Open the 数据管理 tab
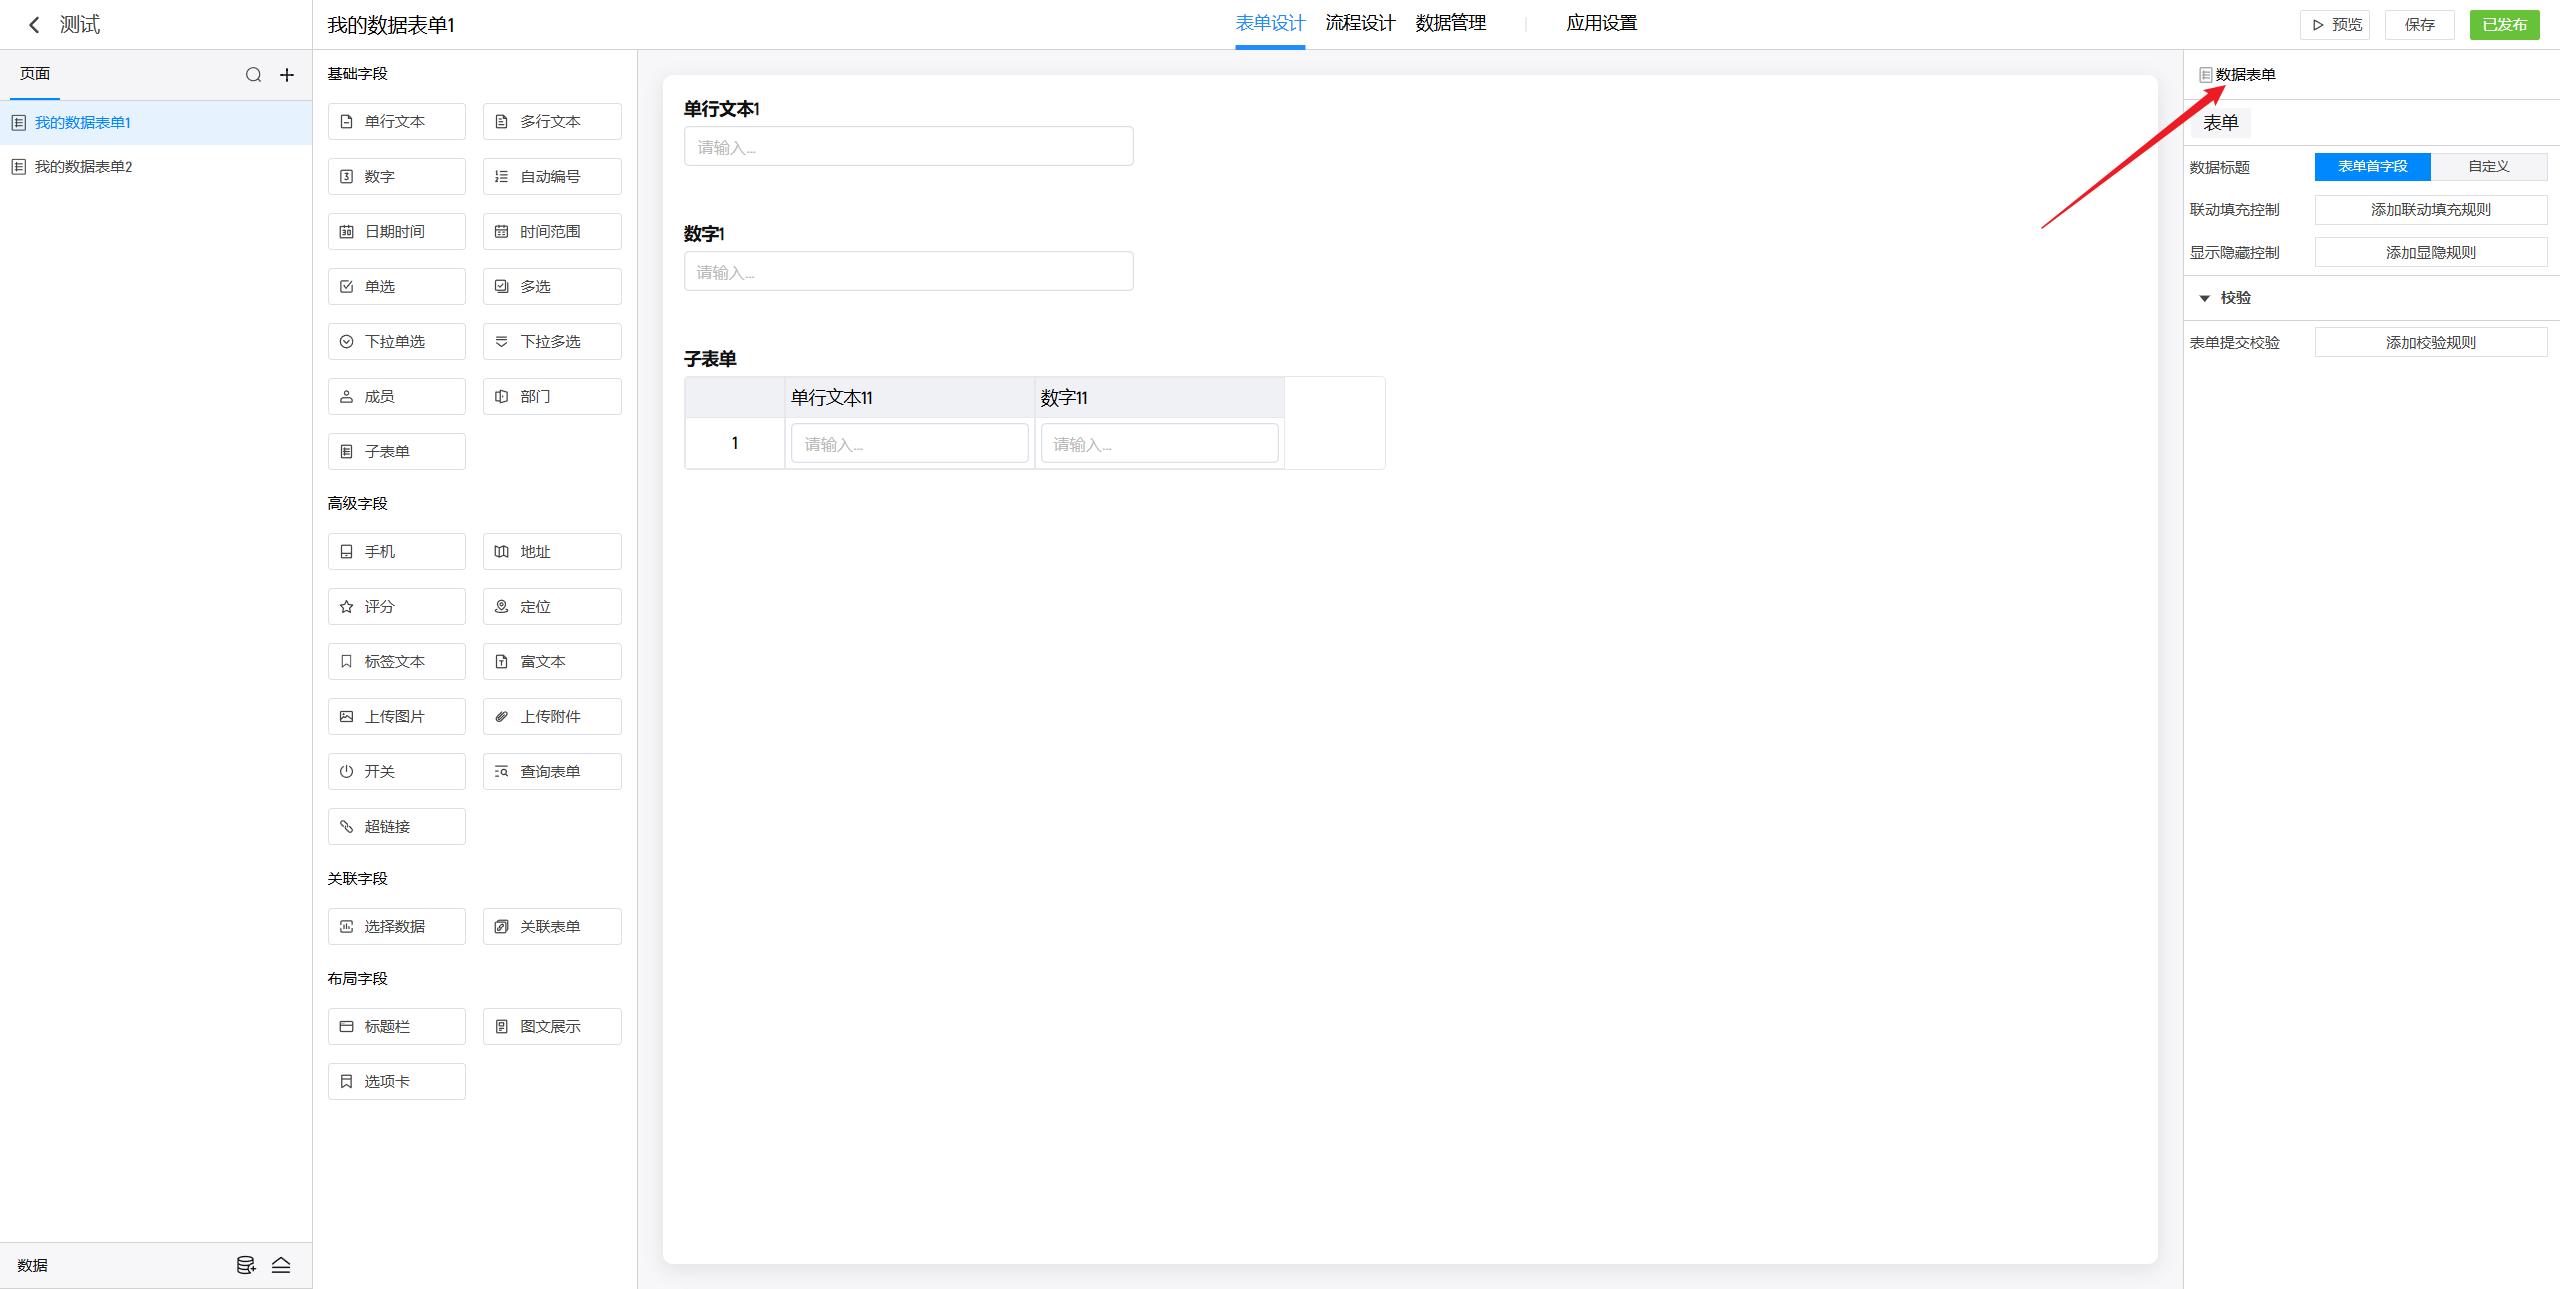Image resolution: width=2560 pixels, height=1289 pixels. tap(1450, 23)
